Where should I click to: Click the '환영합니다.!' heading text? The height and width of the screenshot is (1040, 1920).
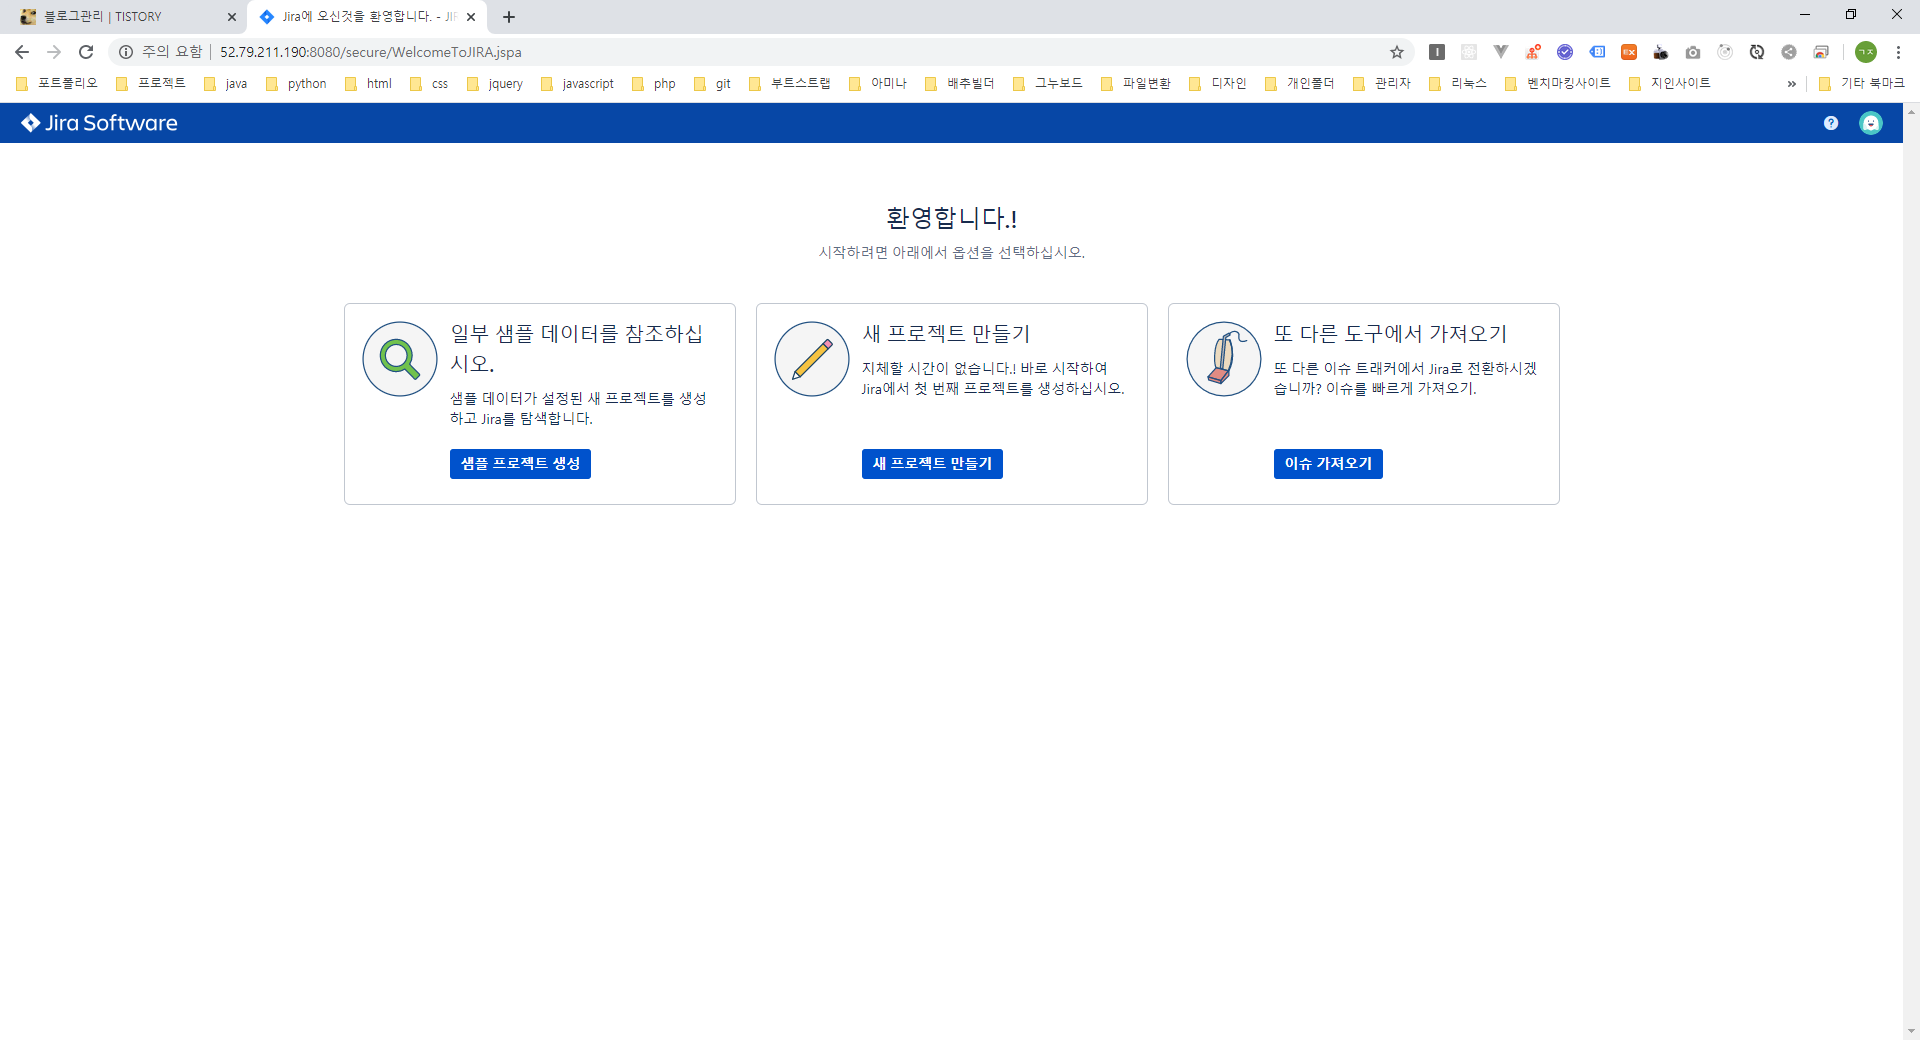click(x=951, y=218)
